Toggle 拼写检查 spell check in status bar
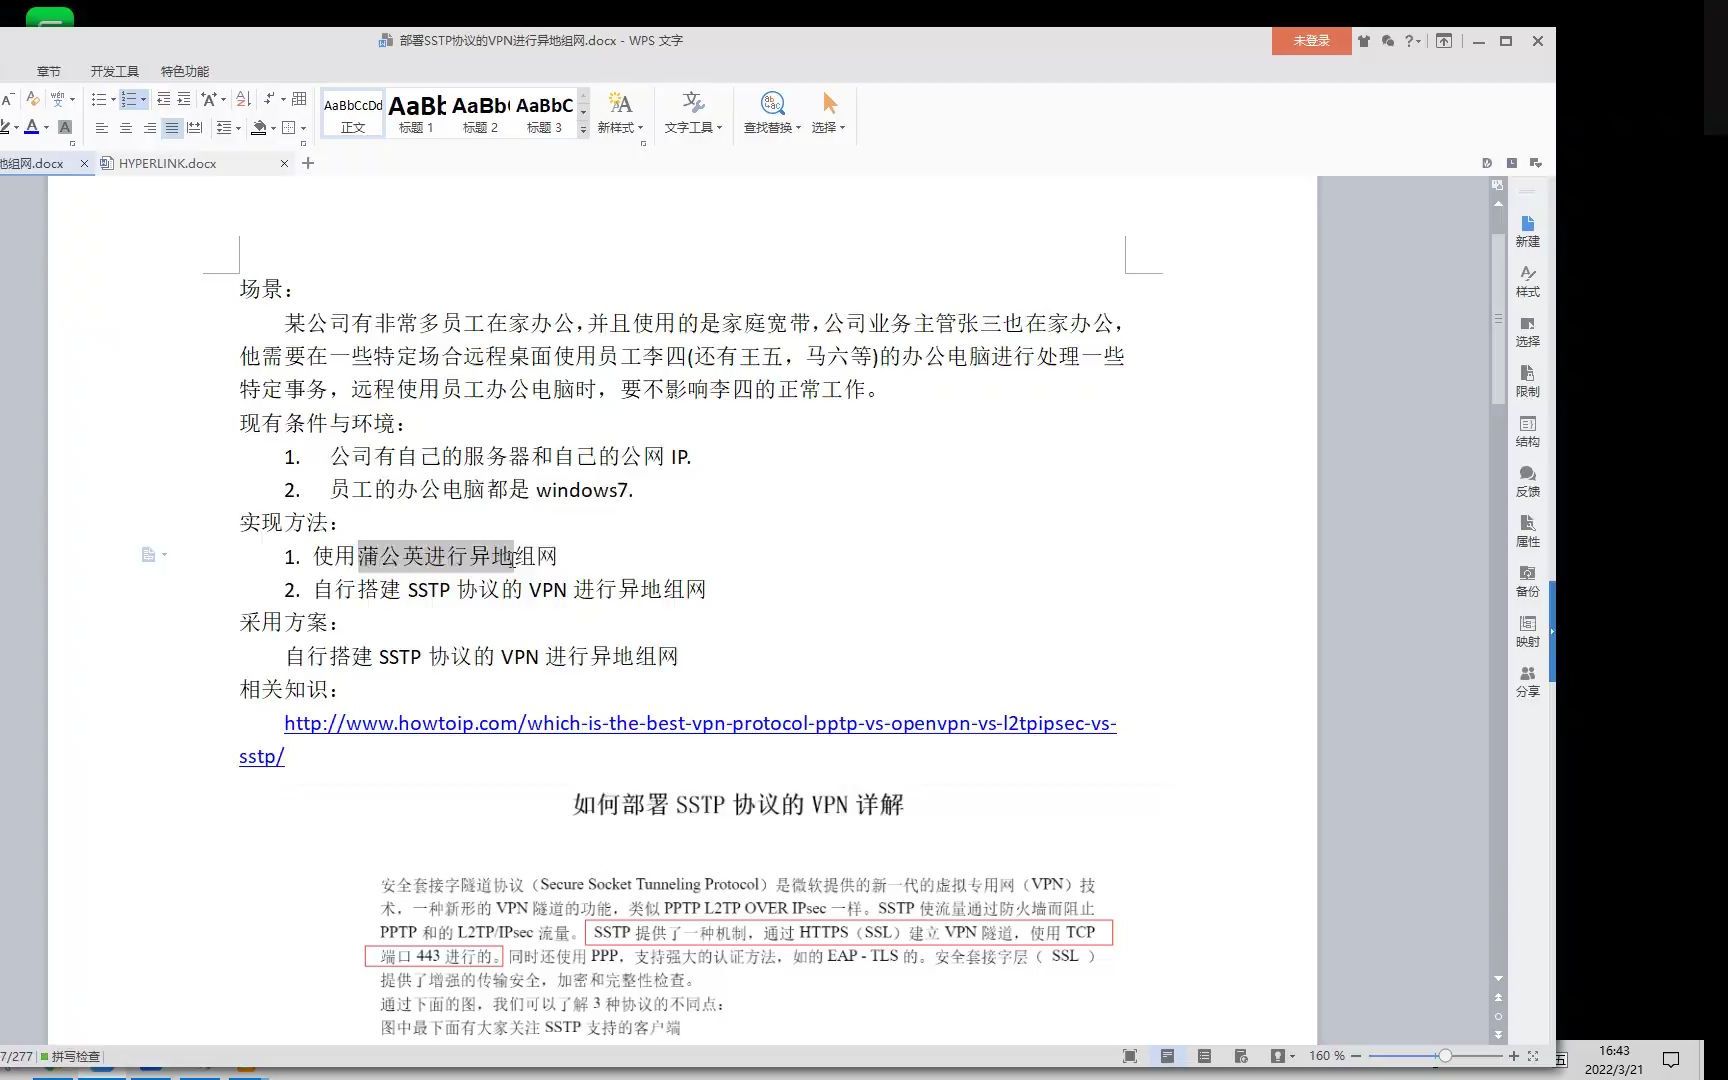 70,1056
